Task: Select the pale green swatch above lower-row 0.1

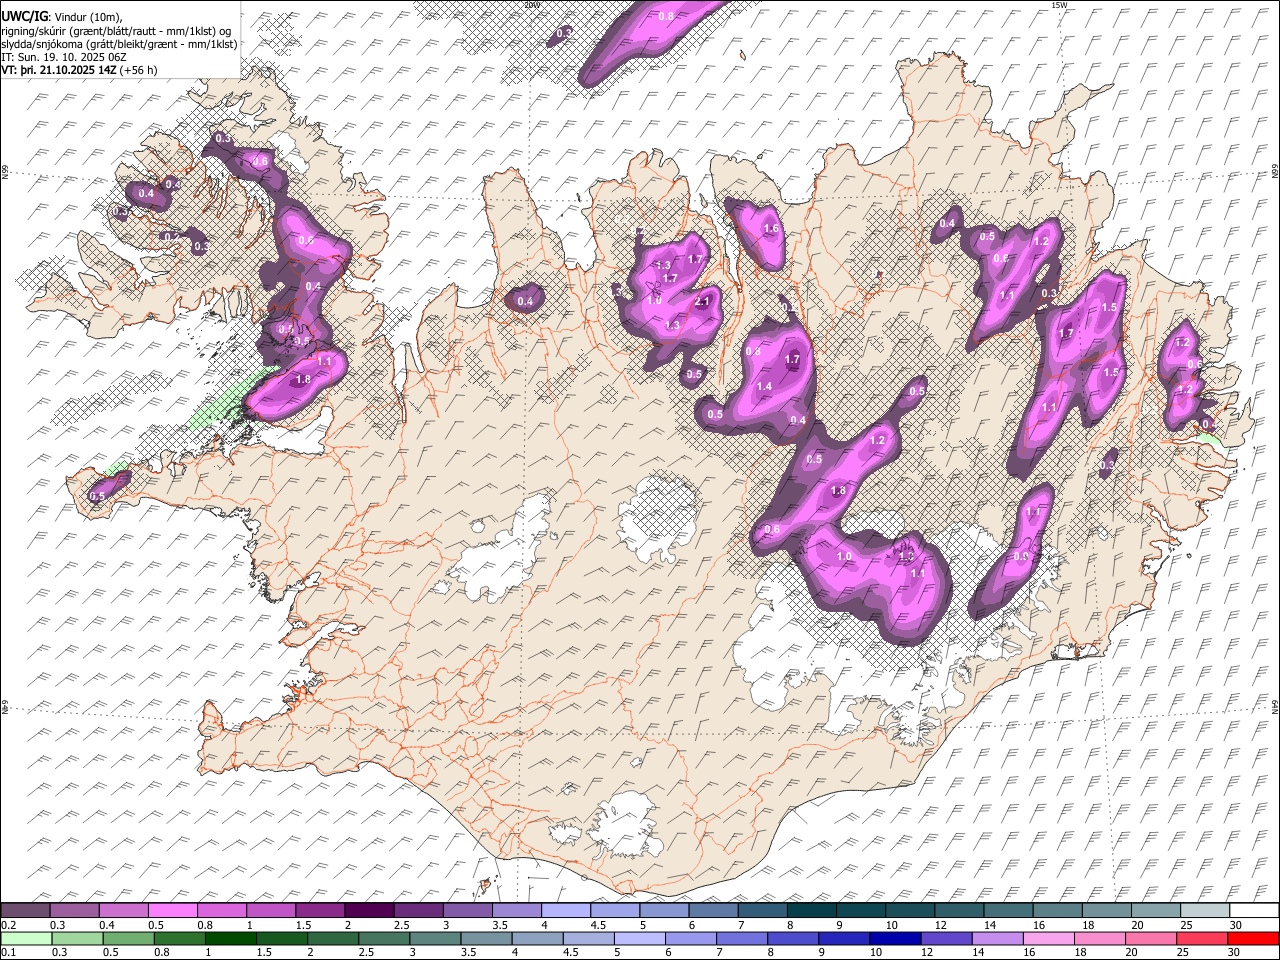Action: click(x=25, y=938)
